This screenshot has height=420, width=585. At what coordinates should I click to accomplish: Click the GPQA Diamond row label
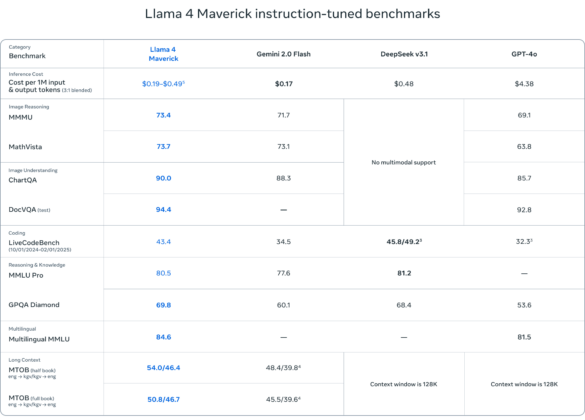click(34, 305)
